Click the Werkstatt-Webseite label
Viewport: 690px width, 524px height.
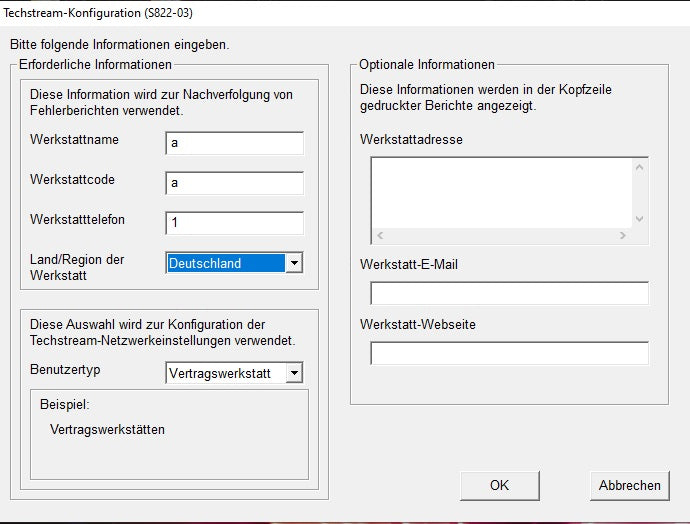418,325
